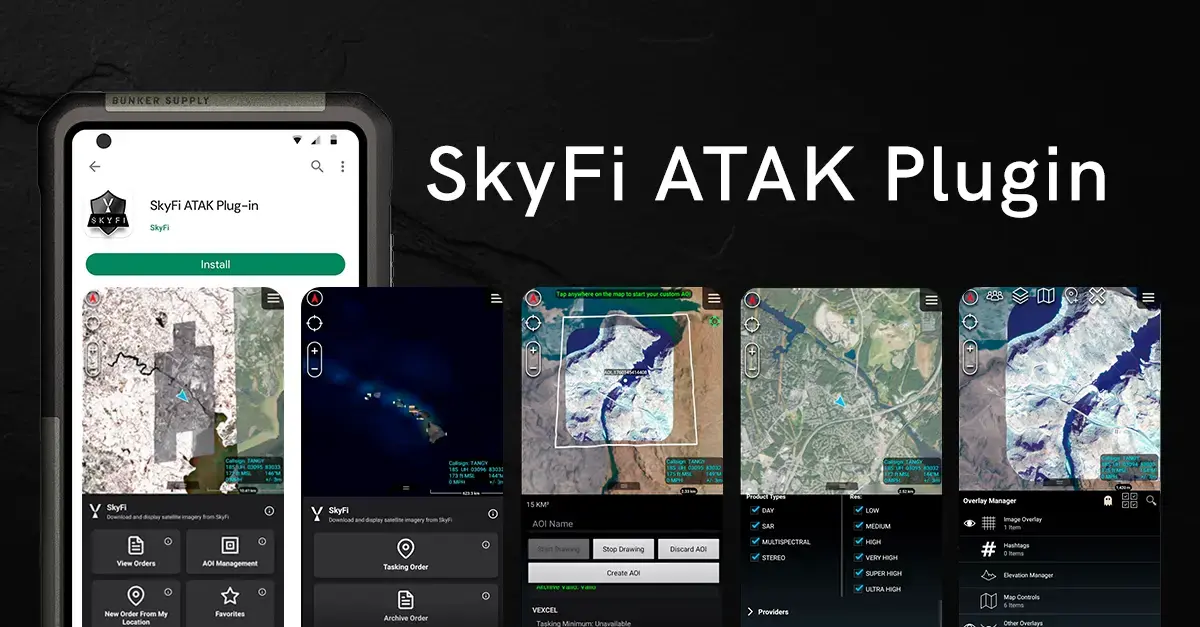Click info icon on Tasking Order tile
The width and height of the screenshot is (1200, 627).
pyautogui.click(x=486, y=544)
